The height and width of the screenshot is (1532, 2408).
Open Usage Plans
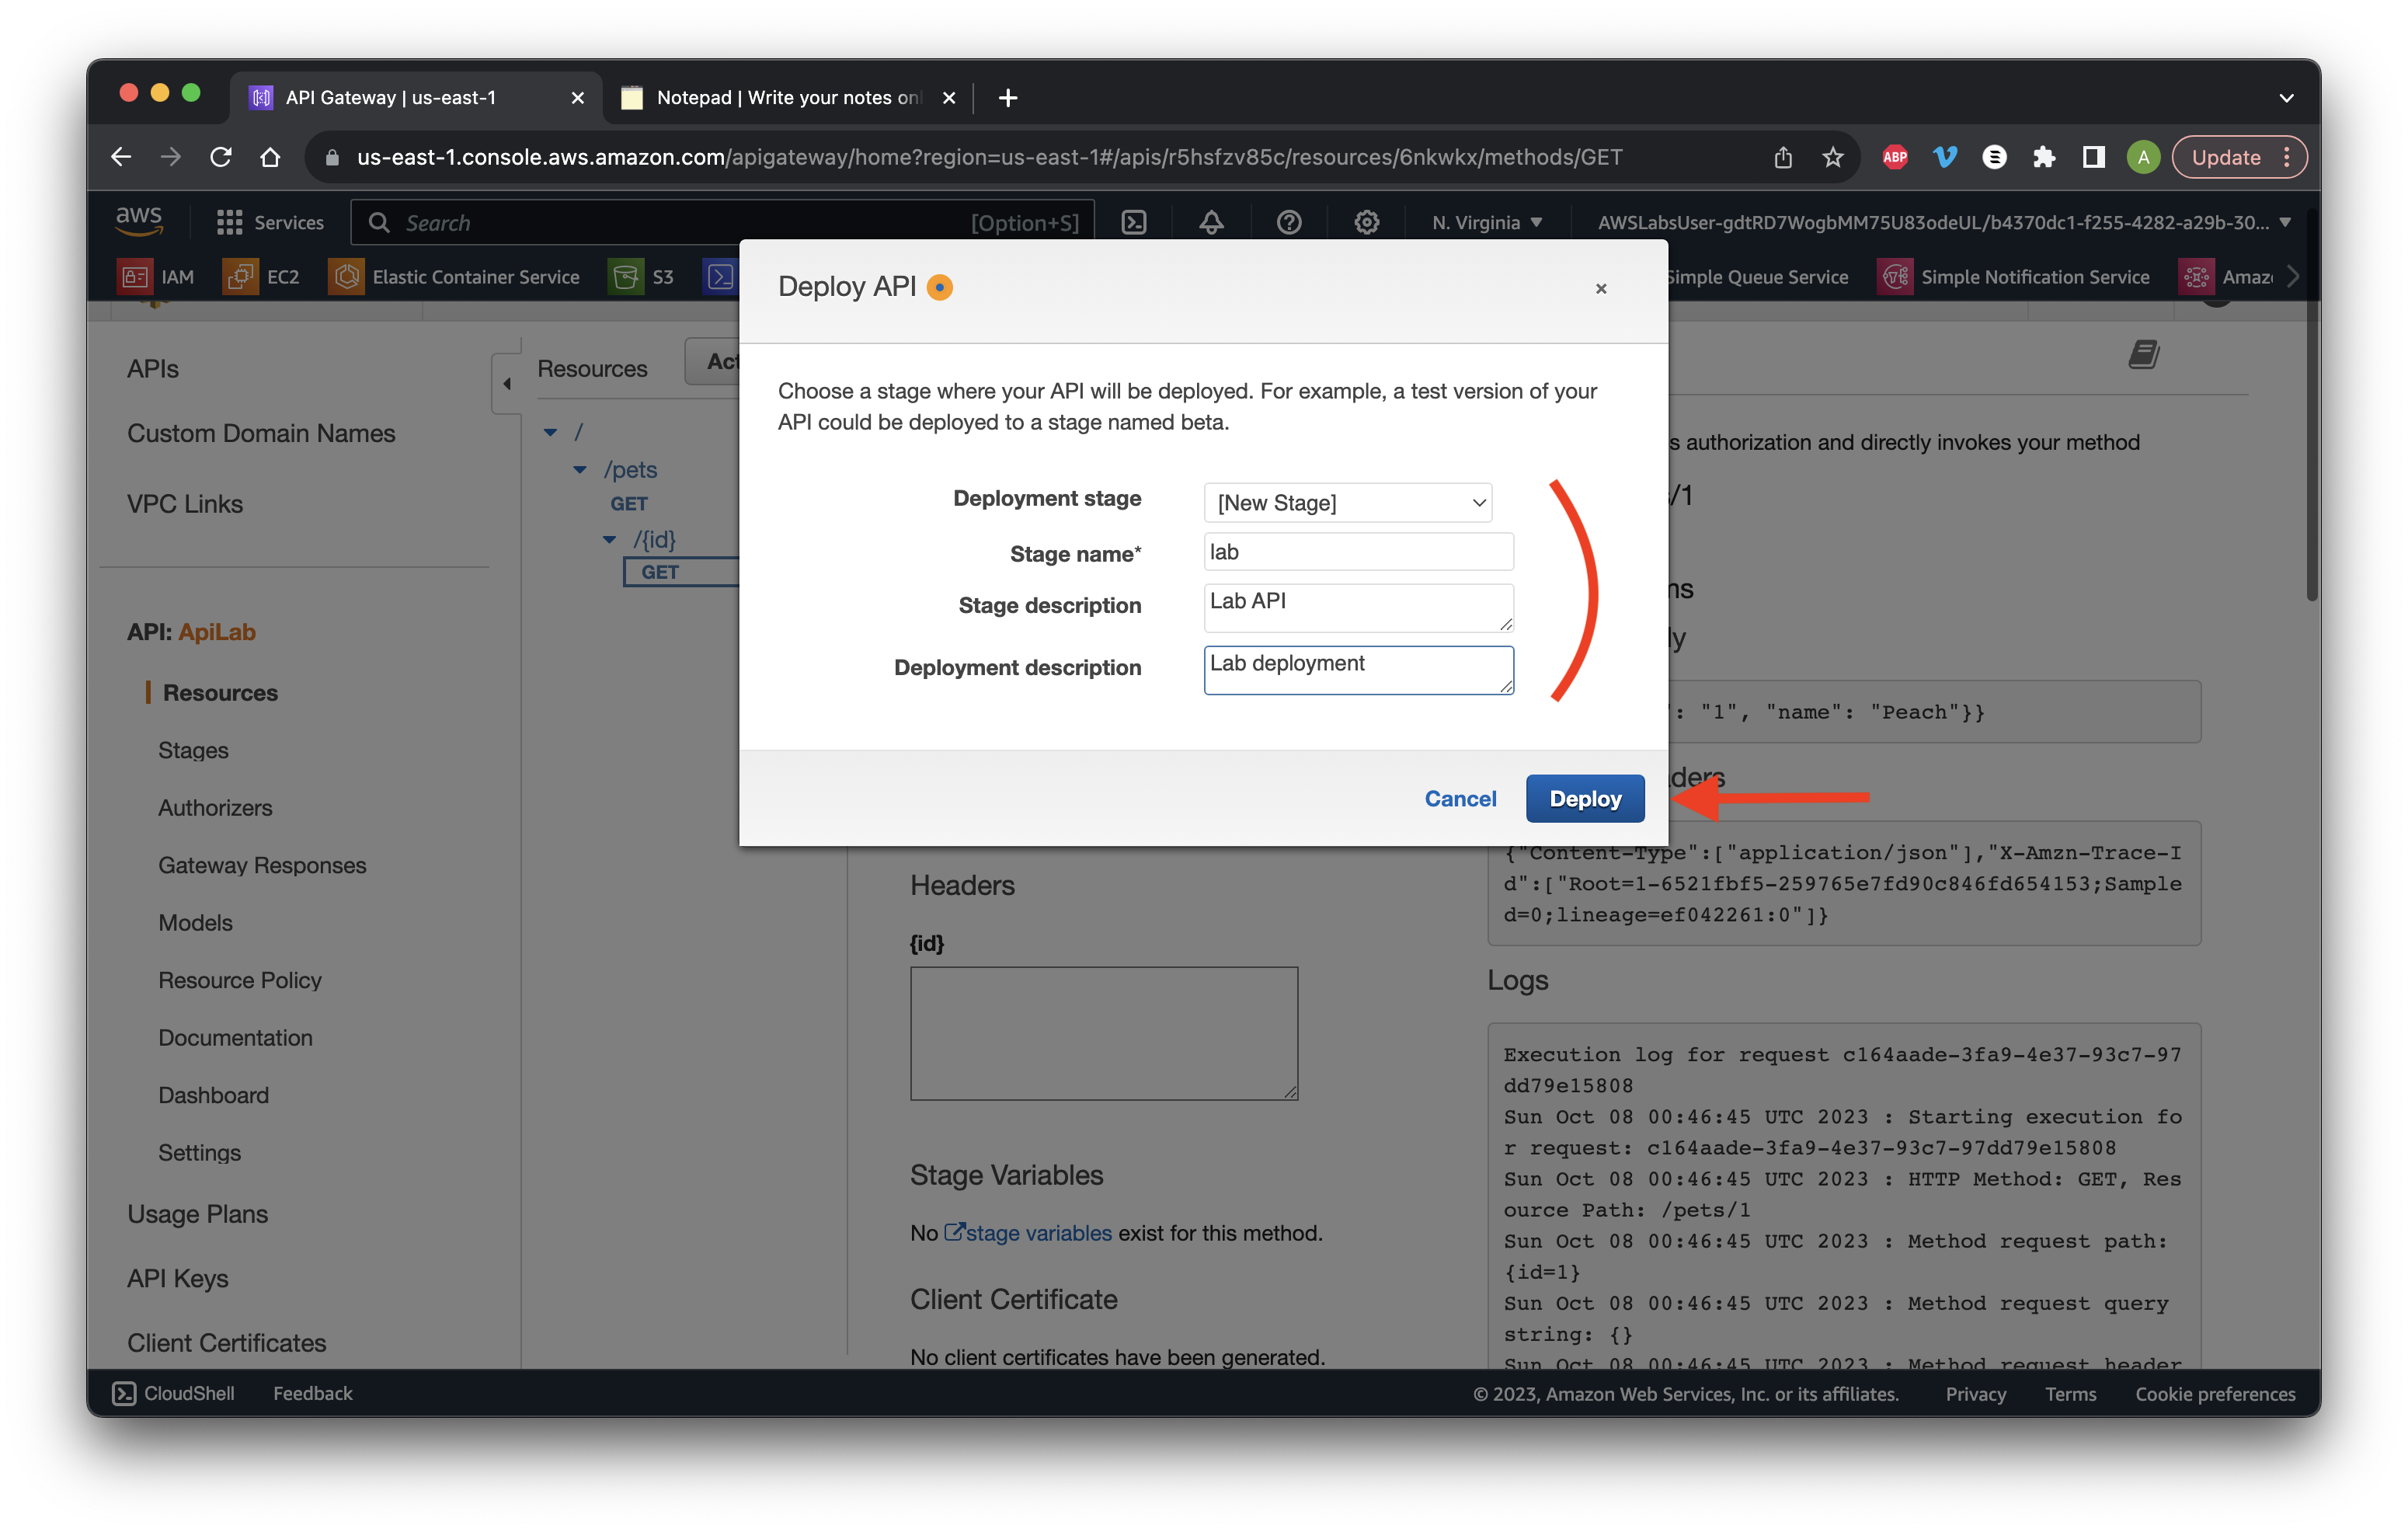(x=197, y=1213)
